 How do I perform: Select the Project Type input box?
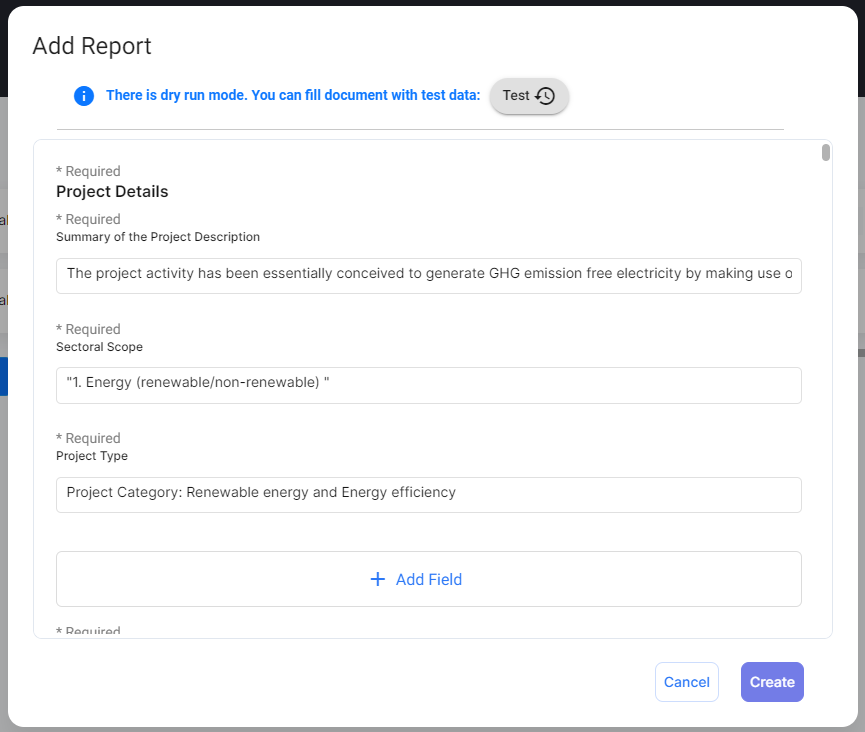[x=428, y=494]
